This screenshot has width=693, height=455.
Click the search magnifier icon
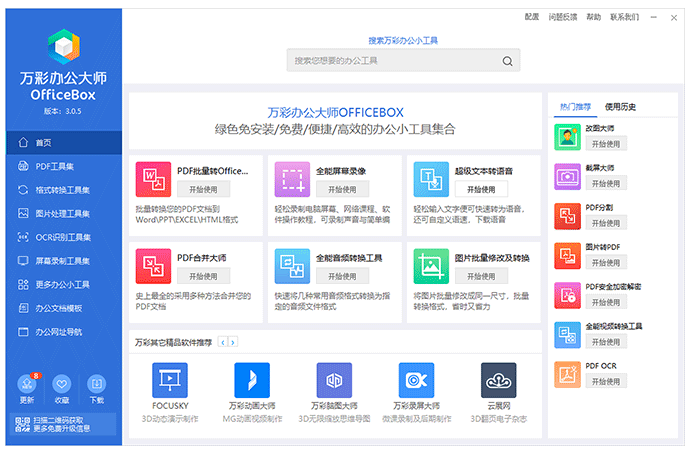point(508,61)
